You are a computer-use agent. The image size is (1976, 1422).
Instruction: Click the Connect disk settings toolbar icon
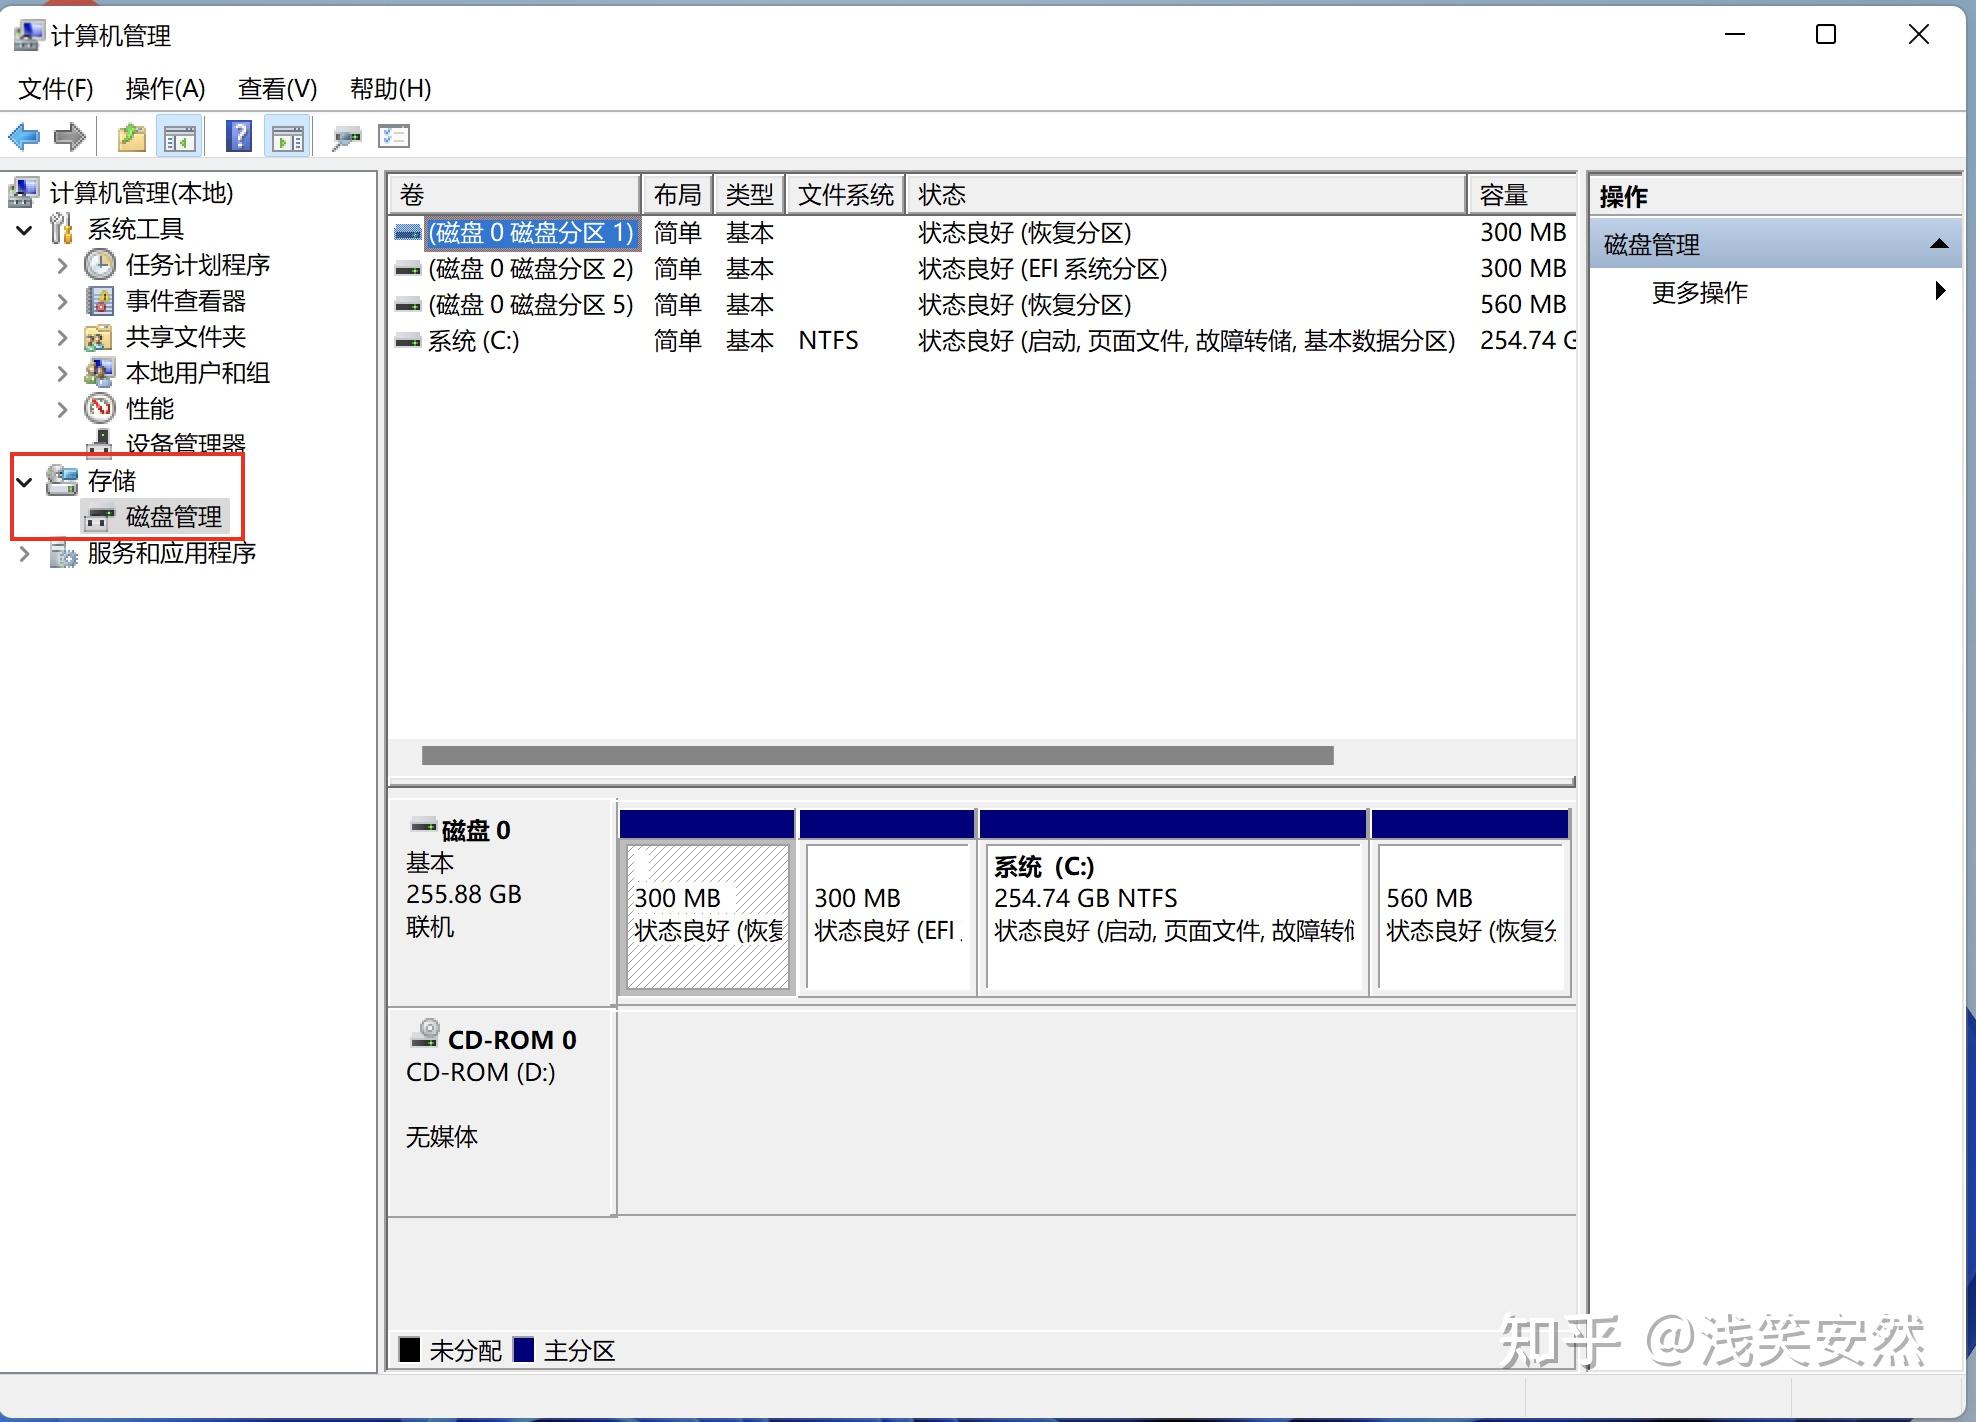click(346, 137)
